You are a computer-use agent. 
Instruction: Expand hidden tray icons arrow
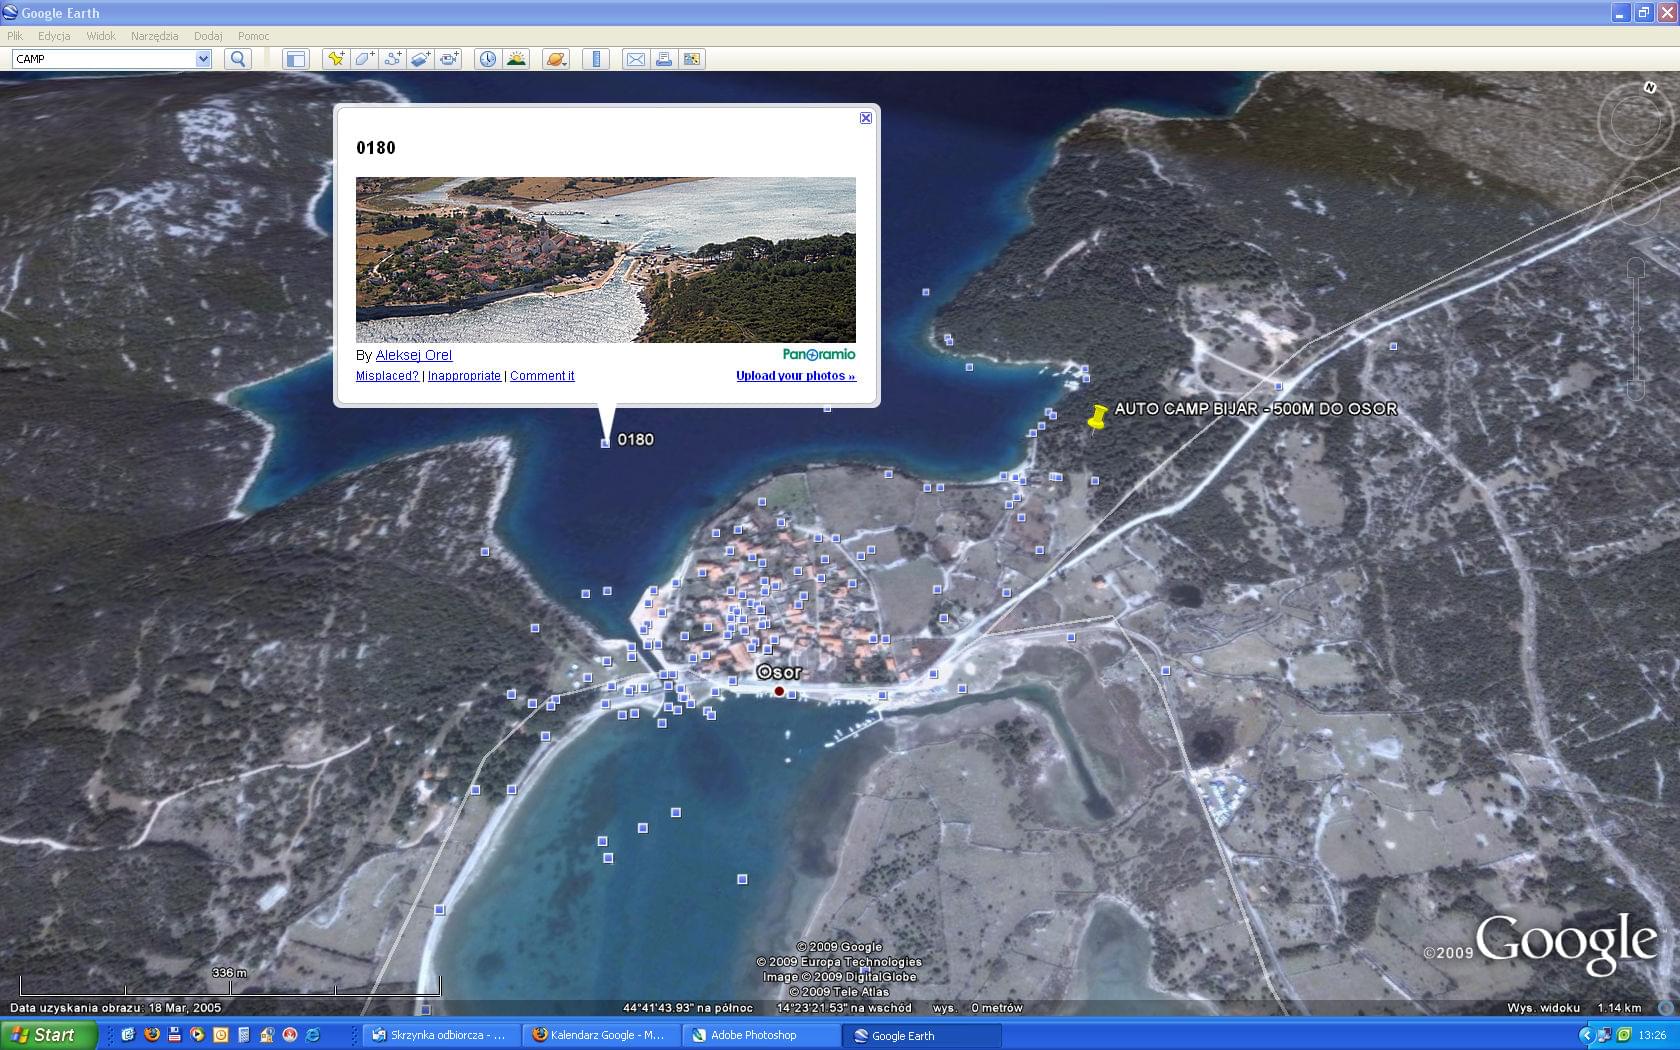[1586, 1035]
